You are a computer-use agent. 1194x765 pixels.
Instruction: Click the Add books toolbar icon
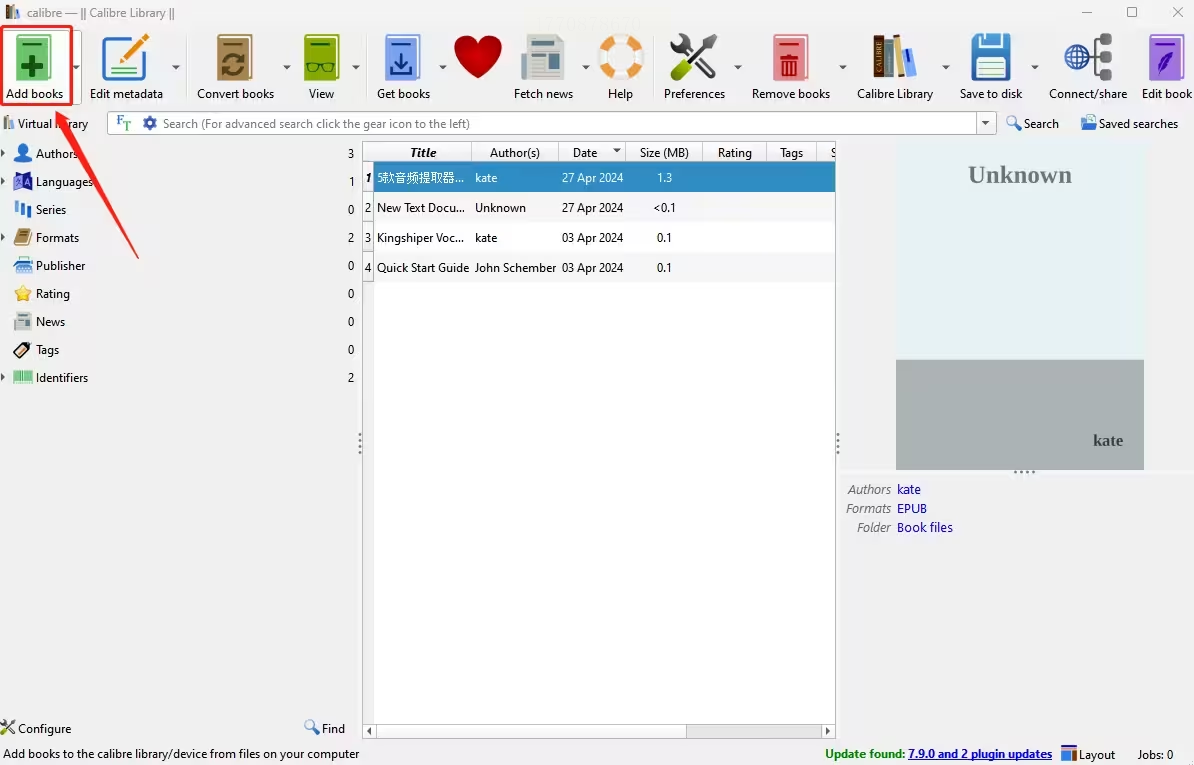[35, 62]
